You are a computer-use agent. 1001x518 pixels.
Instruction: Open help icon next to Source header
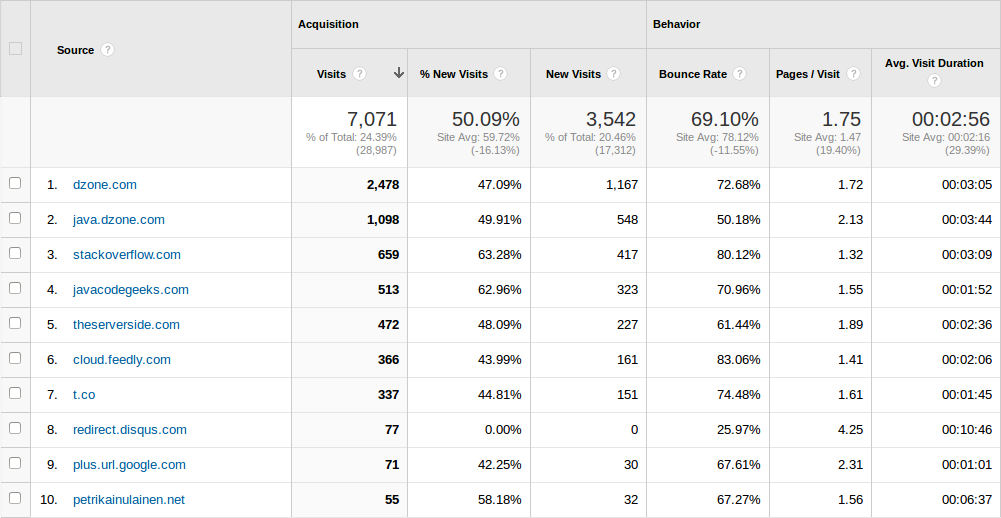pos(107,50)
